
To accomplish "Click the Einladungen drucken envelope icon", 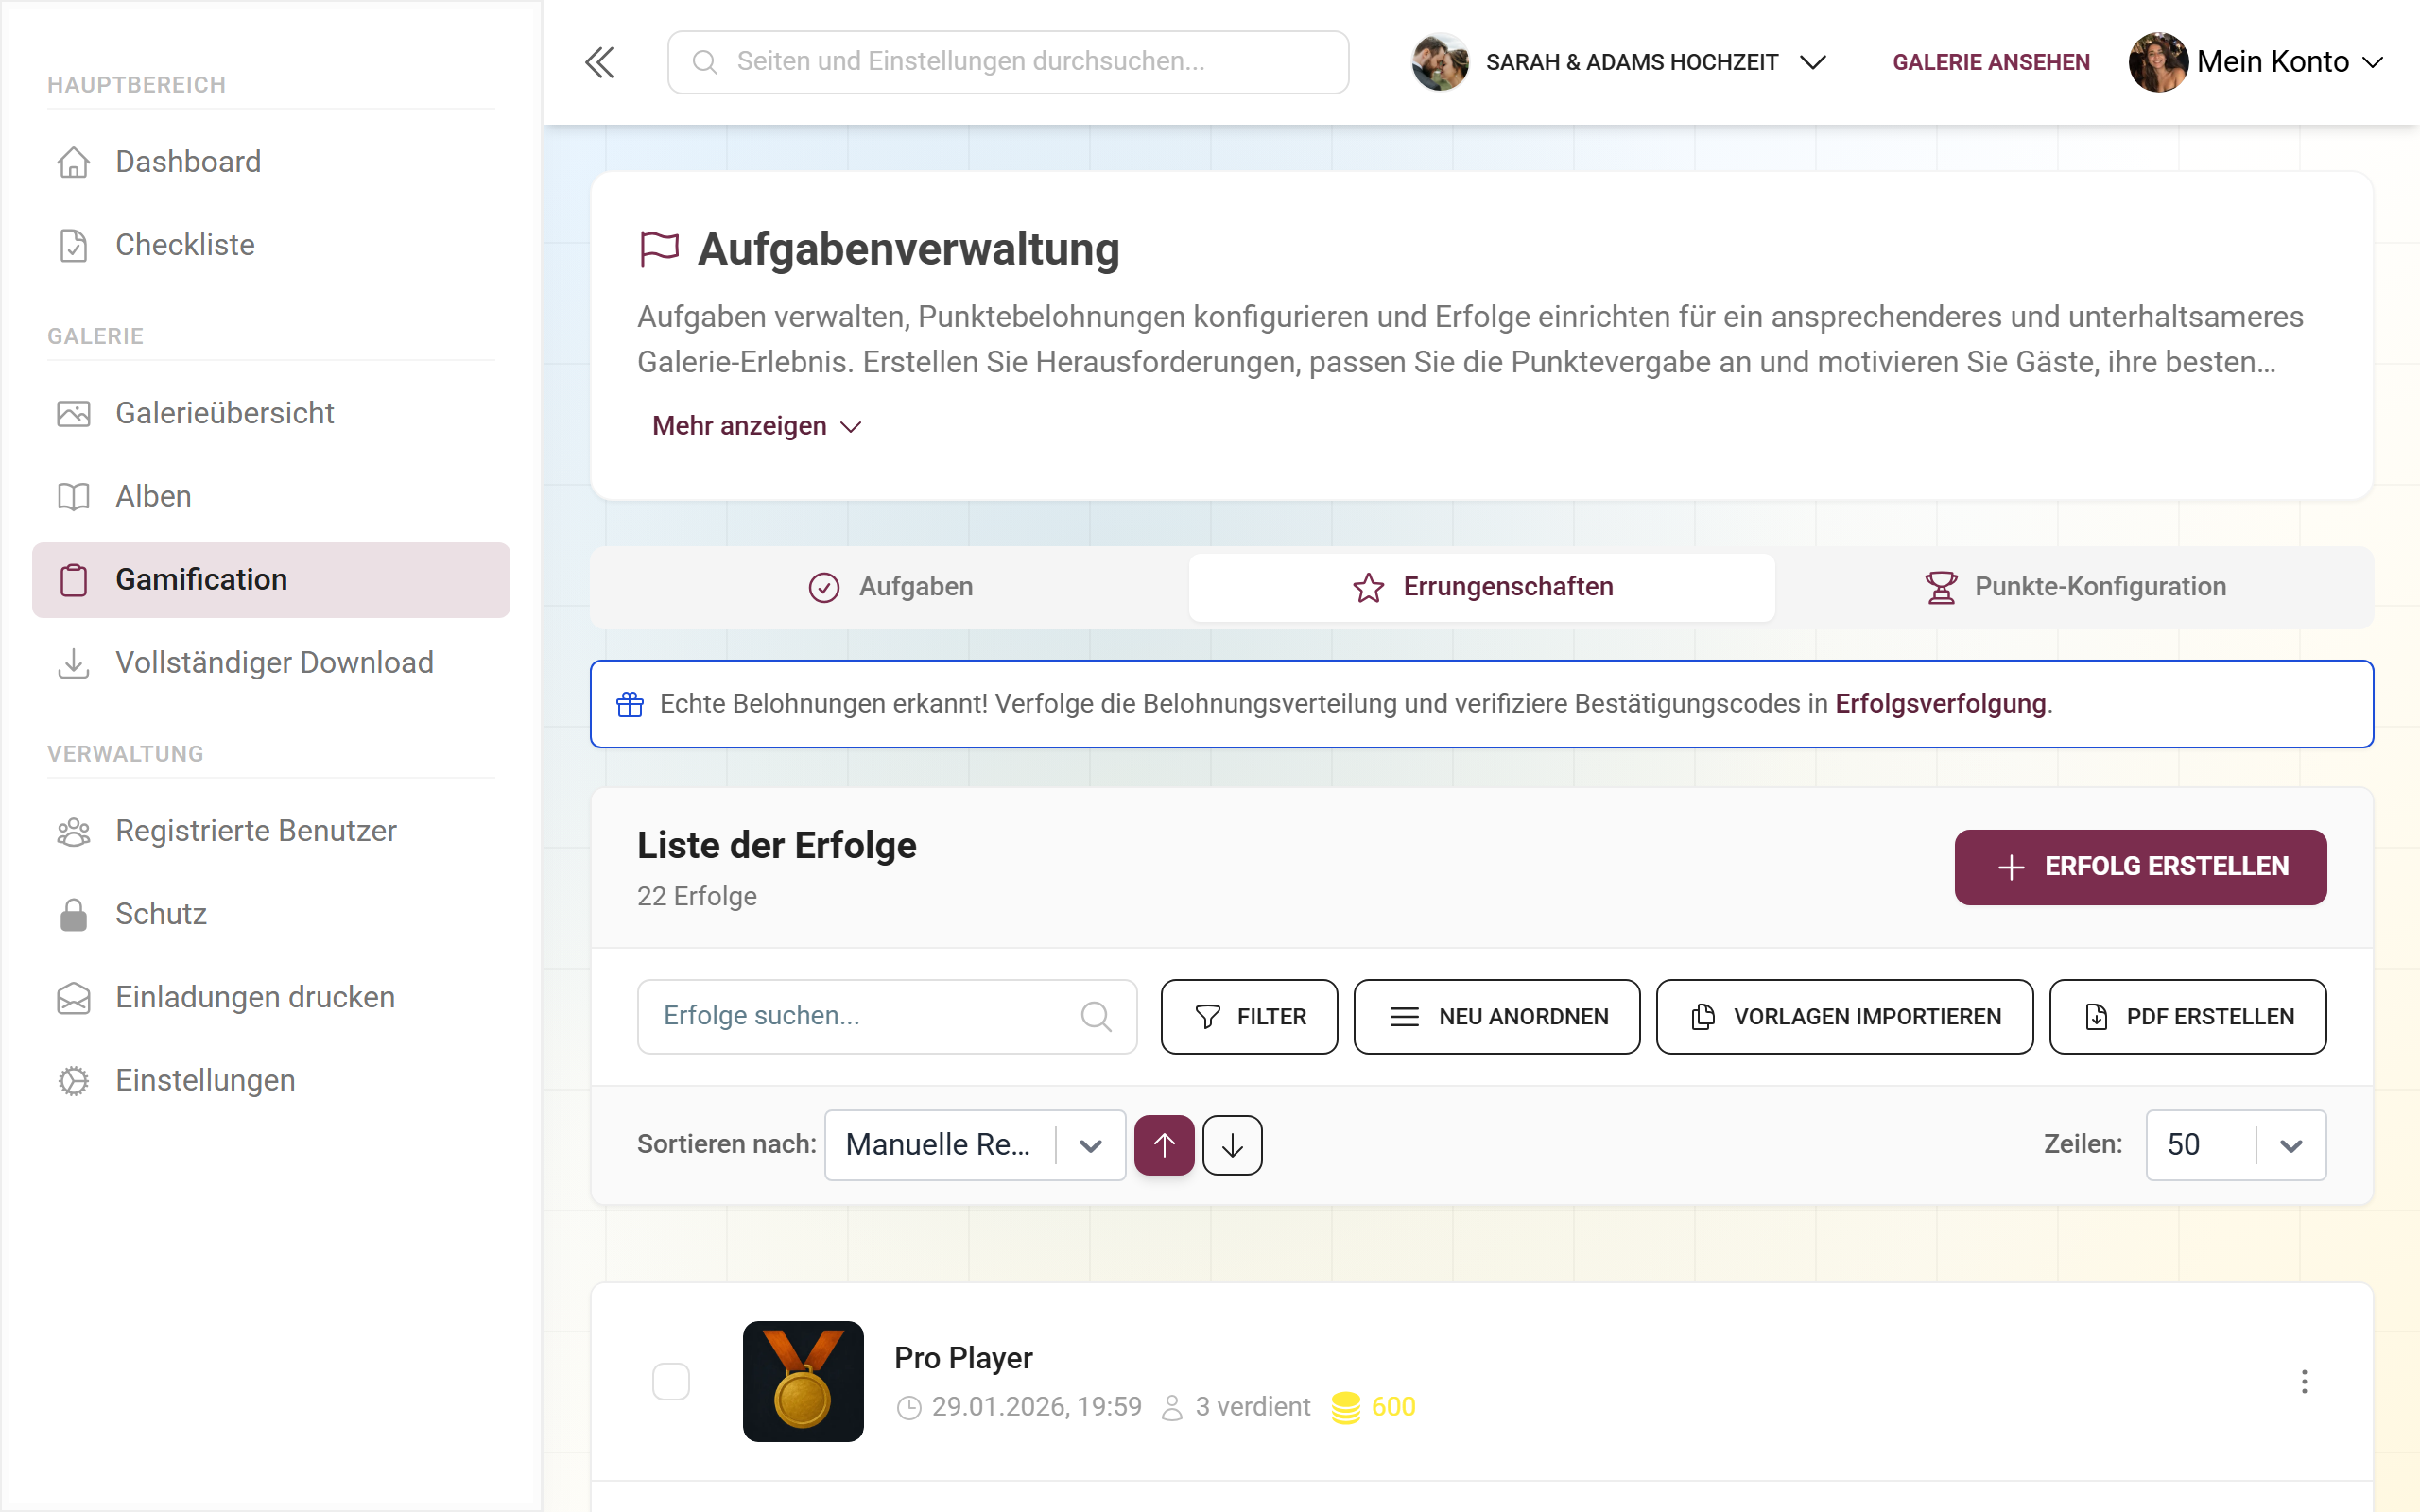I will coord(74,998).
